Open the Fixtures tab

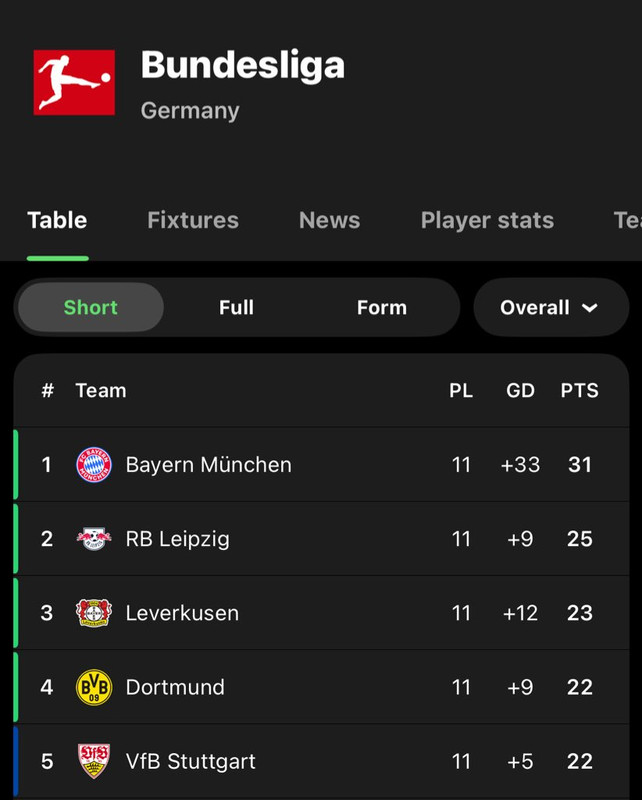[193, 220]
